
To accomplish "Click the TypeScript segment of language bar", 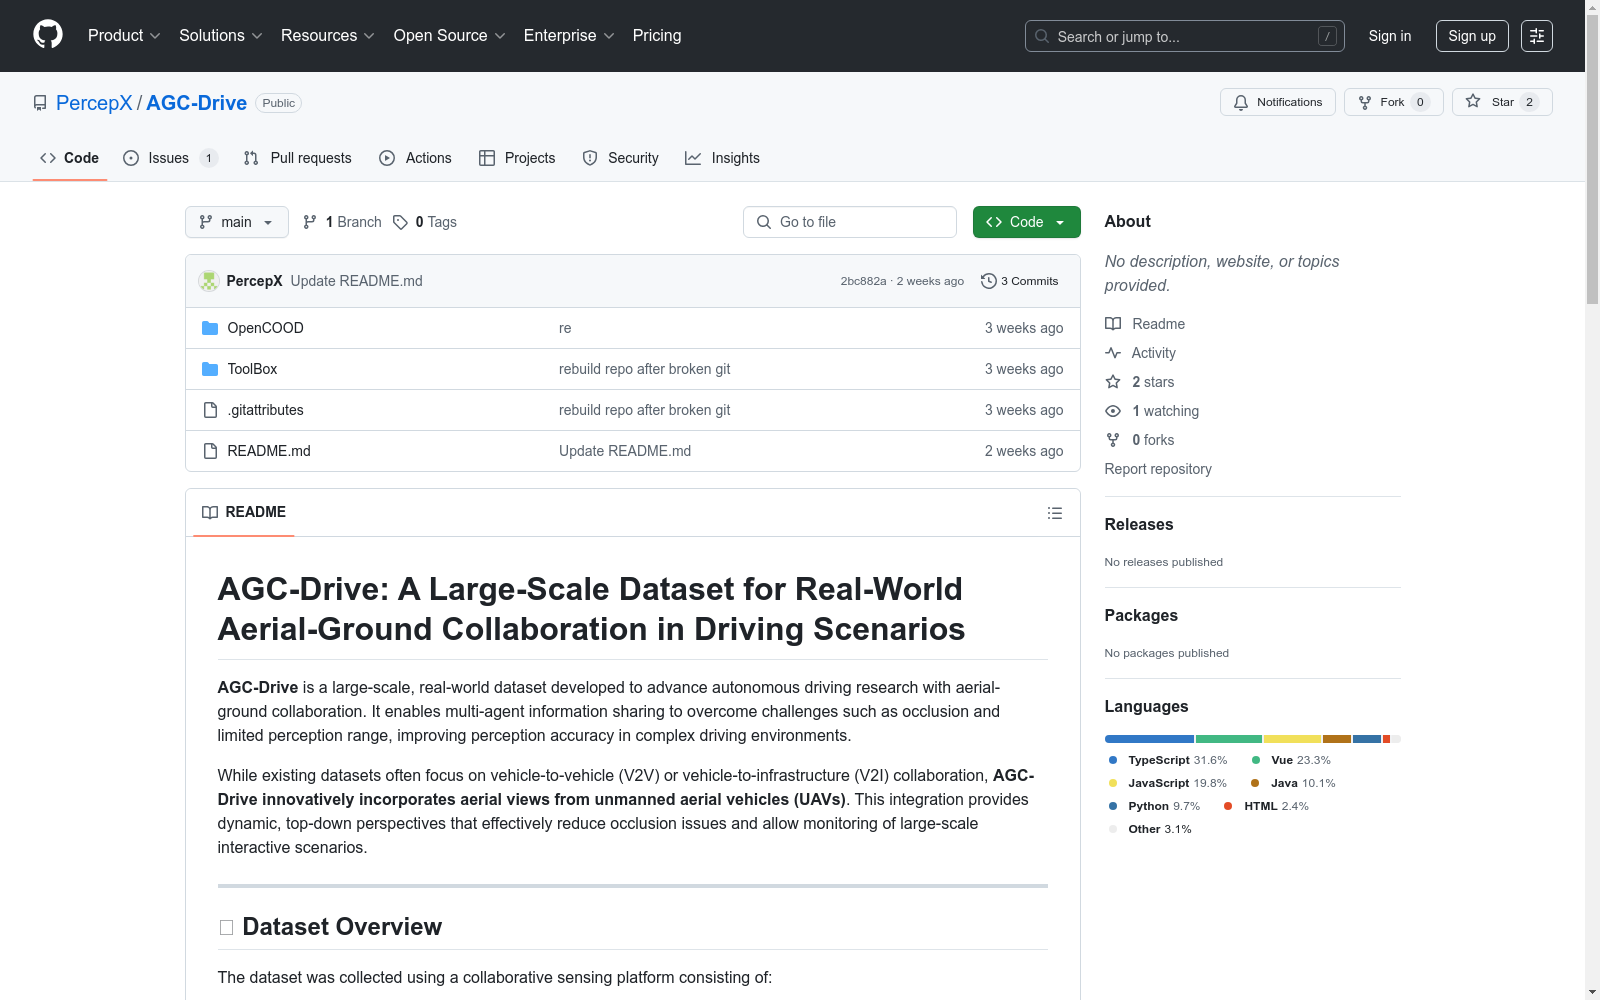I will 1148,739.
